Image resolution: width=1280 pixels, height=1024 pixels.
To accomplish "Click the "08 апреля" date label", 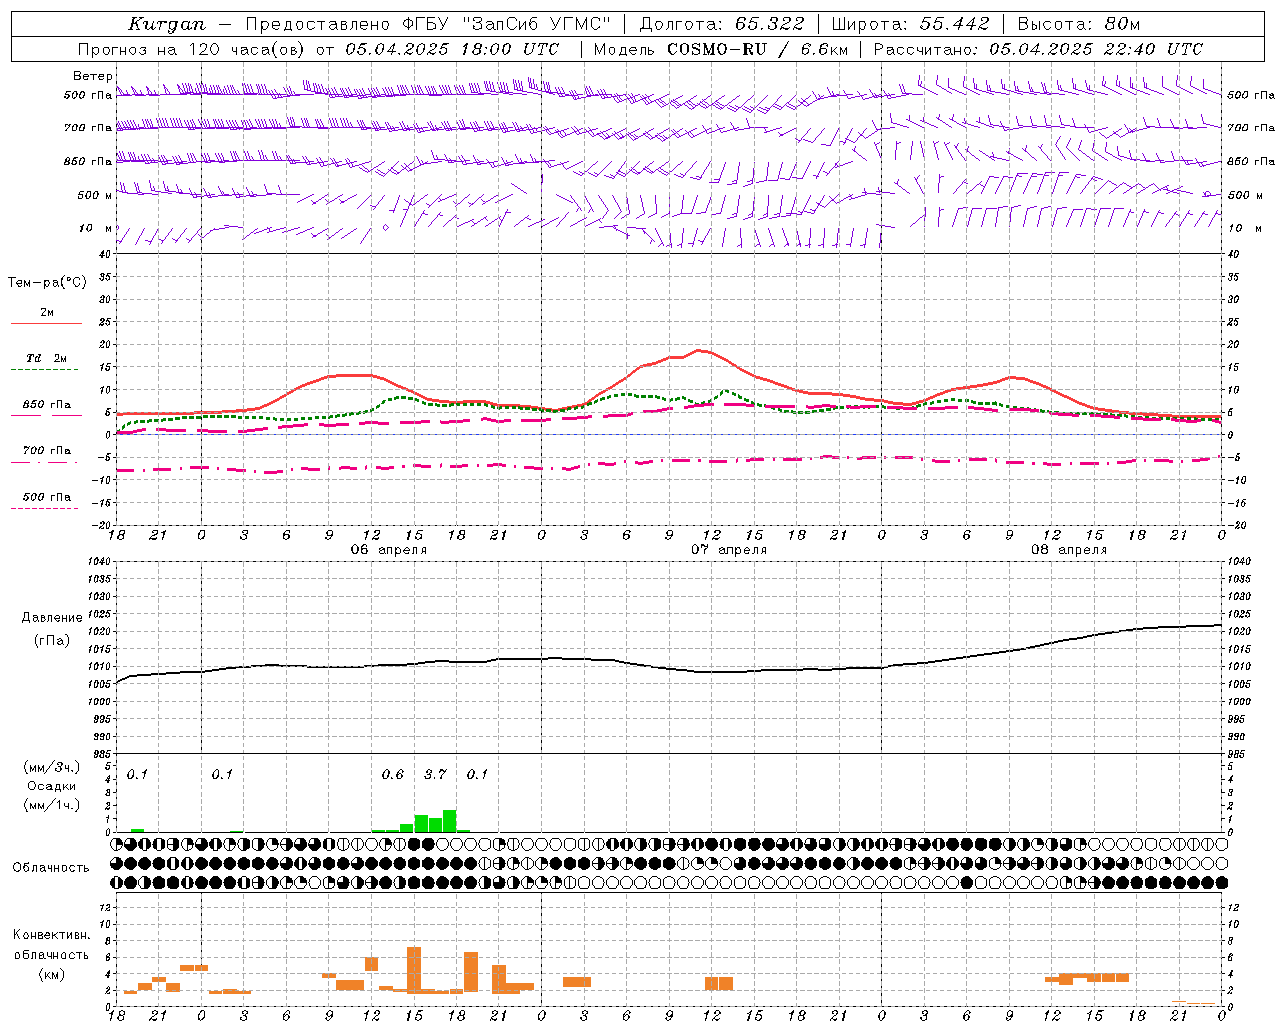I will [1069, 550].
